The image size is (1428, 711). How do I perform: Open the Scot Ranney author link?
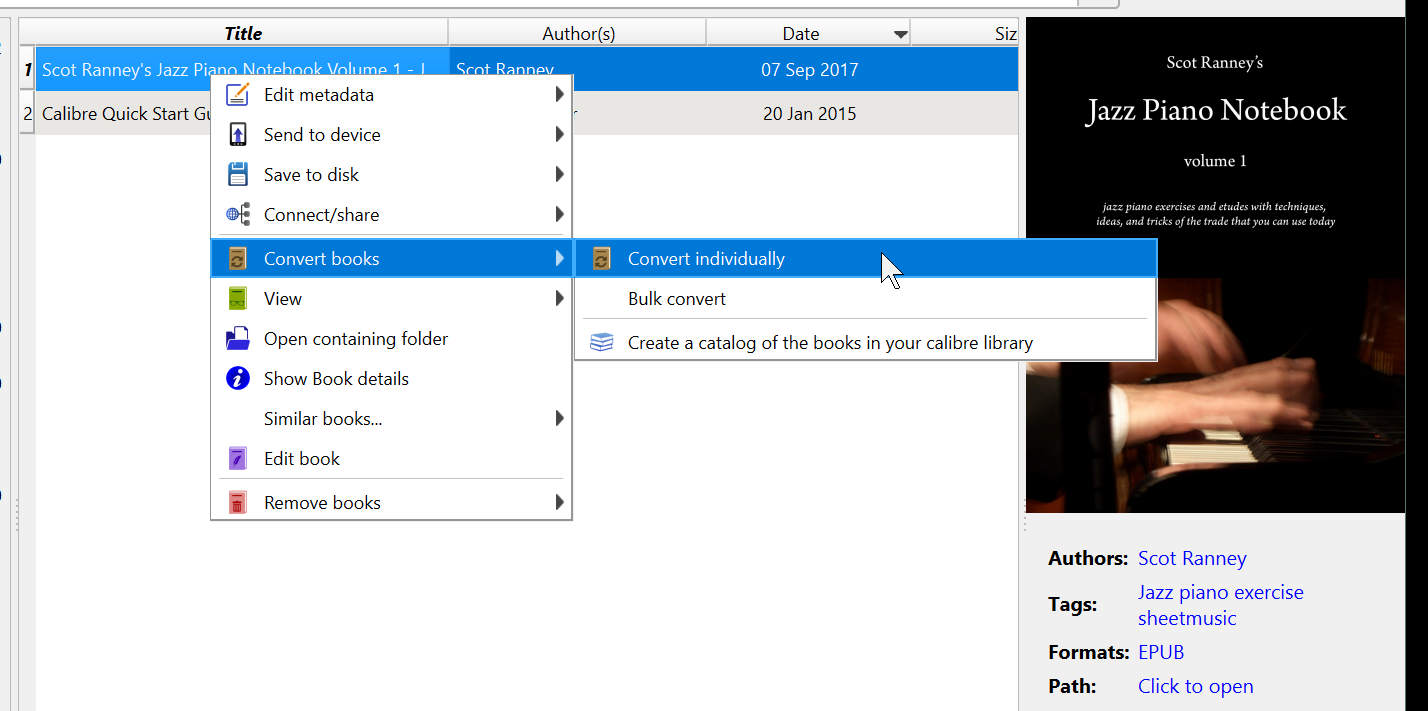(1192, 559)
